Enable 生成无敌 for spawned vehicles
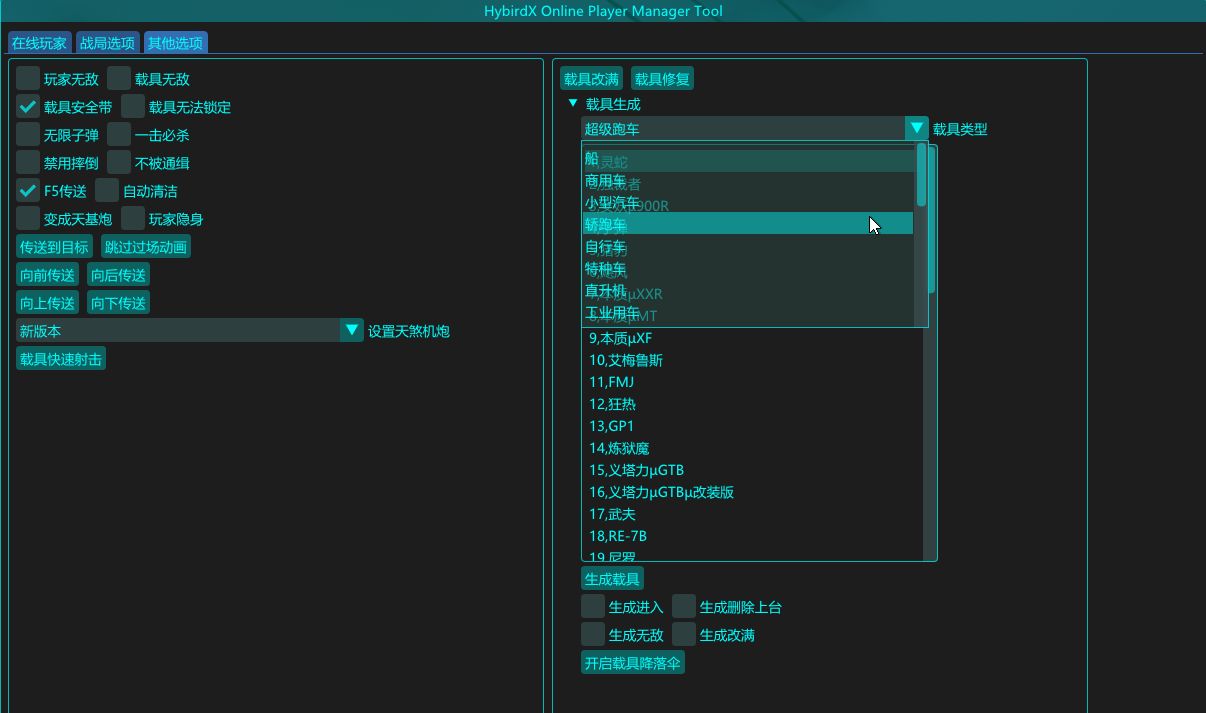1206x713 pixels. point(593,635)
